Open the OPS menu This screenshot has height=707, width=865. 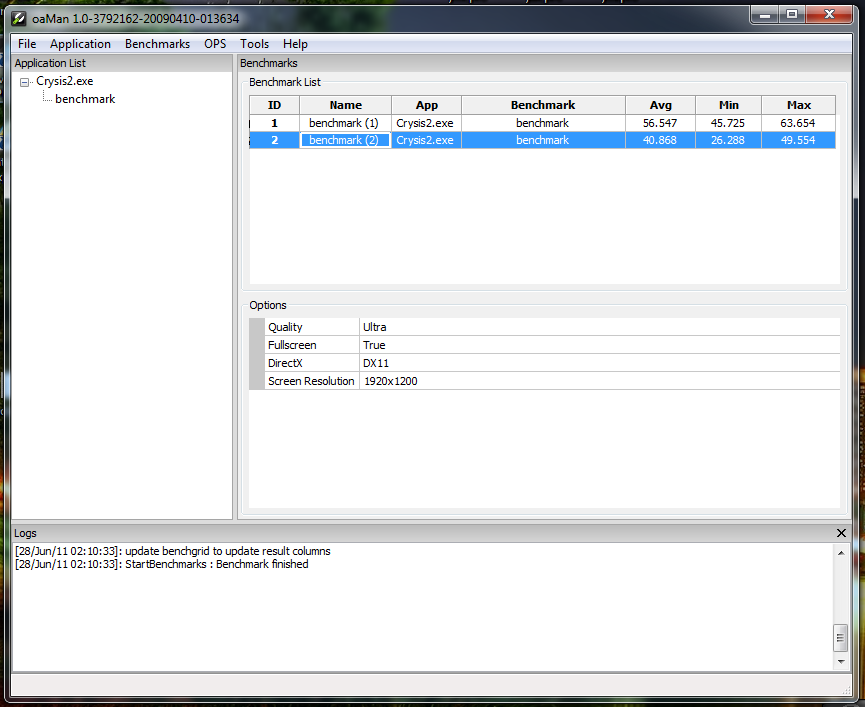(x=215, y=44)
